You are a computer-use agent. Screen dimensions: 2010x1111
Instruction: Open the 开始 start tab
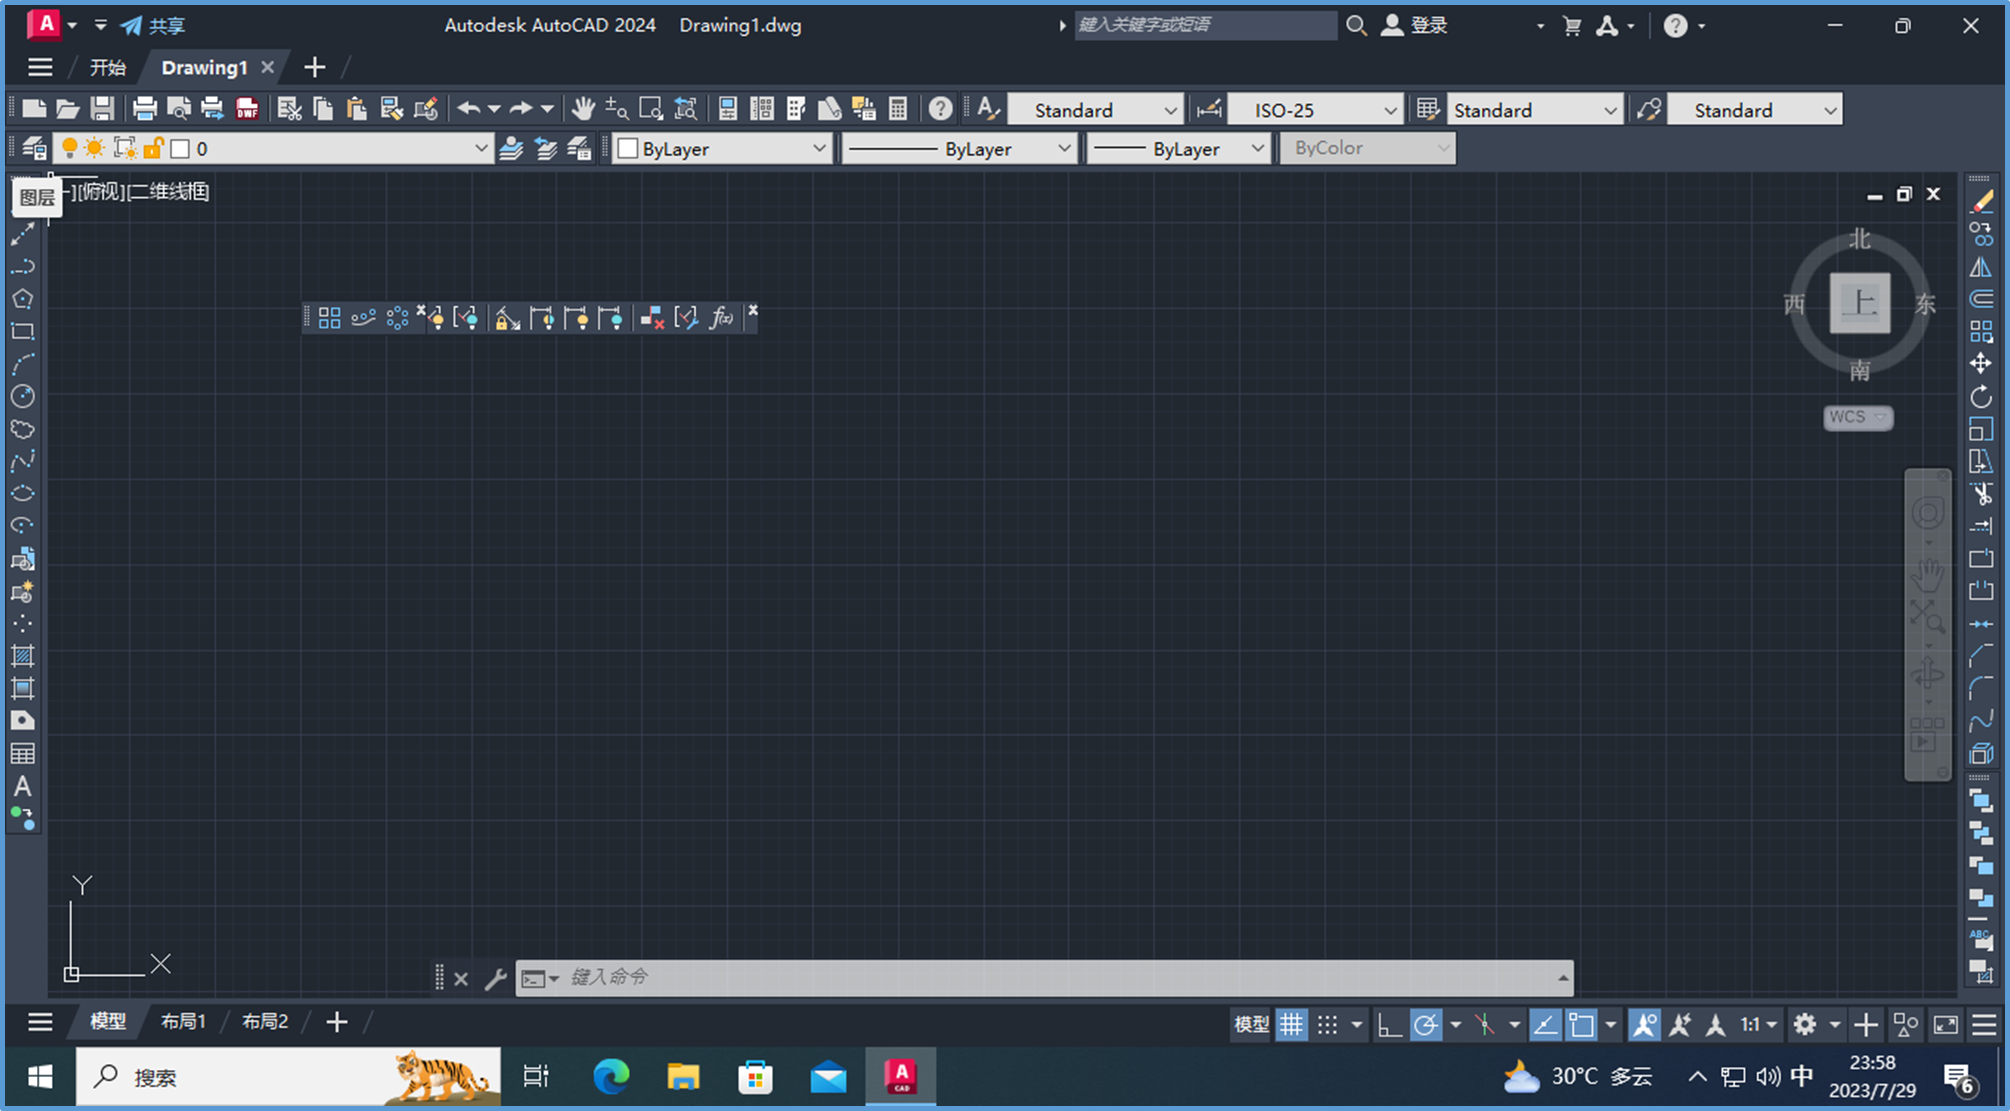108,67
